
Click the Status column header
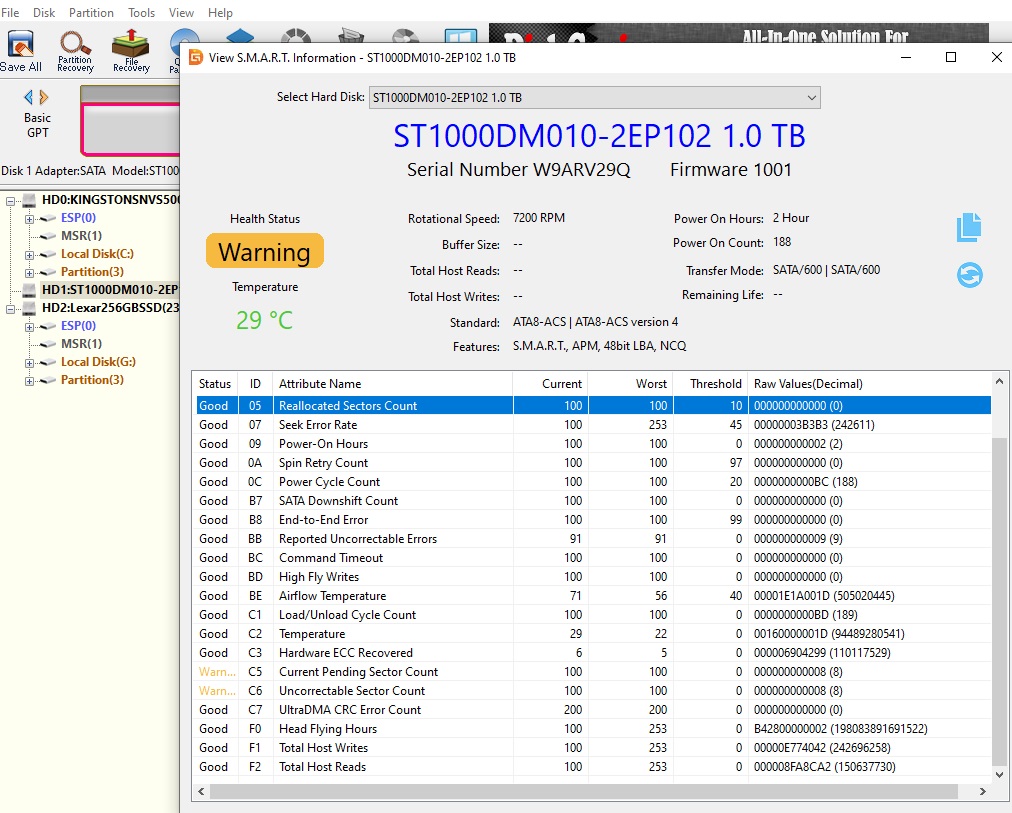click(x=216, y=384)
